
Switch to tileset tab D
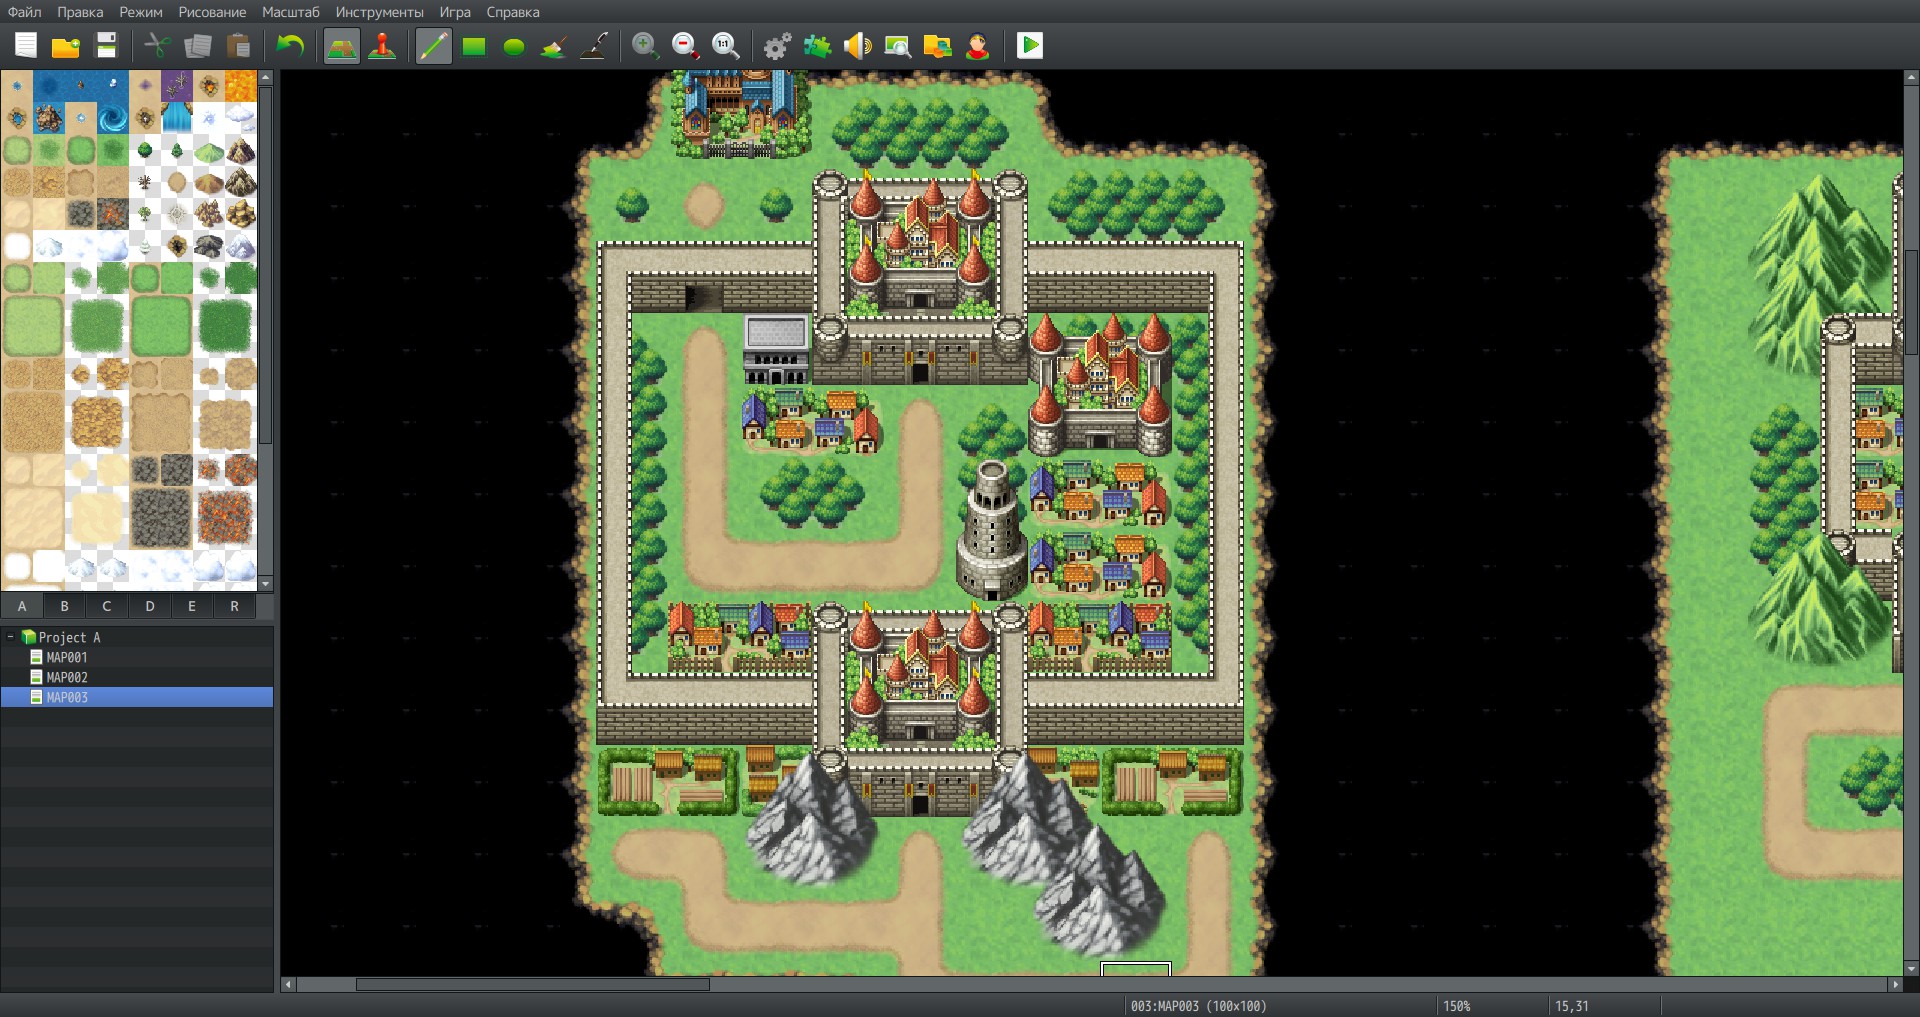tap(150, 606)
